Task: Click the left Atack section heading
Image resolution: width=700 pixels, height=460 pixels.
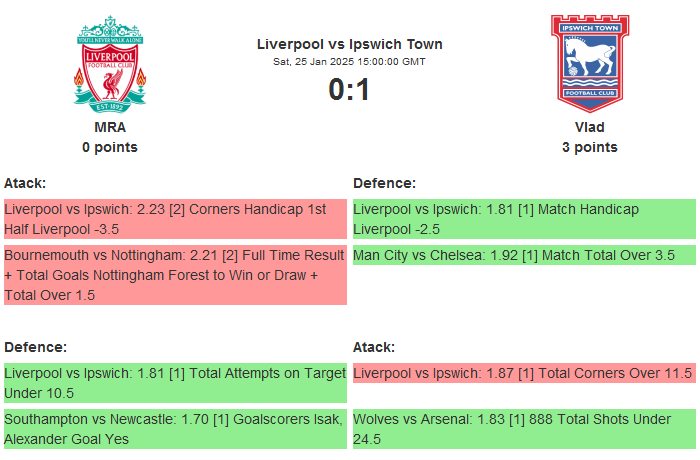Action: [x=25, y=183]
